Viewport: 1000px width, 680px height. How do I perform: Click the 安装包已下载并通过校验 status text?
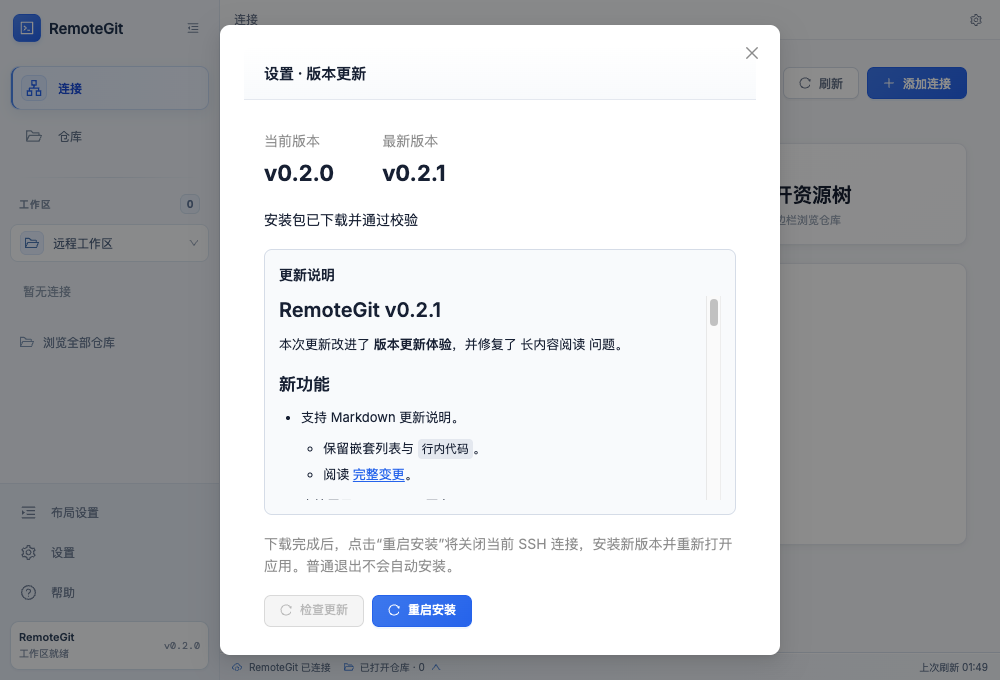pos(341,220)
